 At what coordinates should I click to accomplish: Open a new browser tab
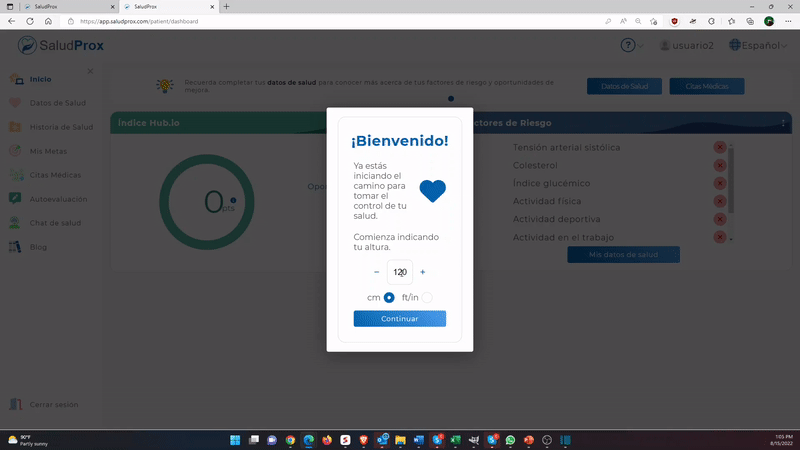pyautogui.click(x=227, y=7)
